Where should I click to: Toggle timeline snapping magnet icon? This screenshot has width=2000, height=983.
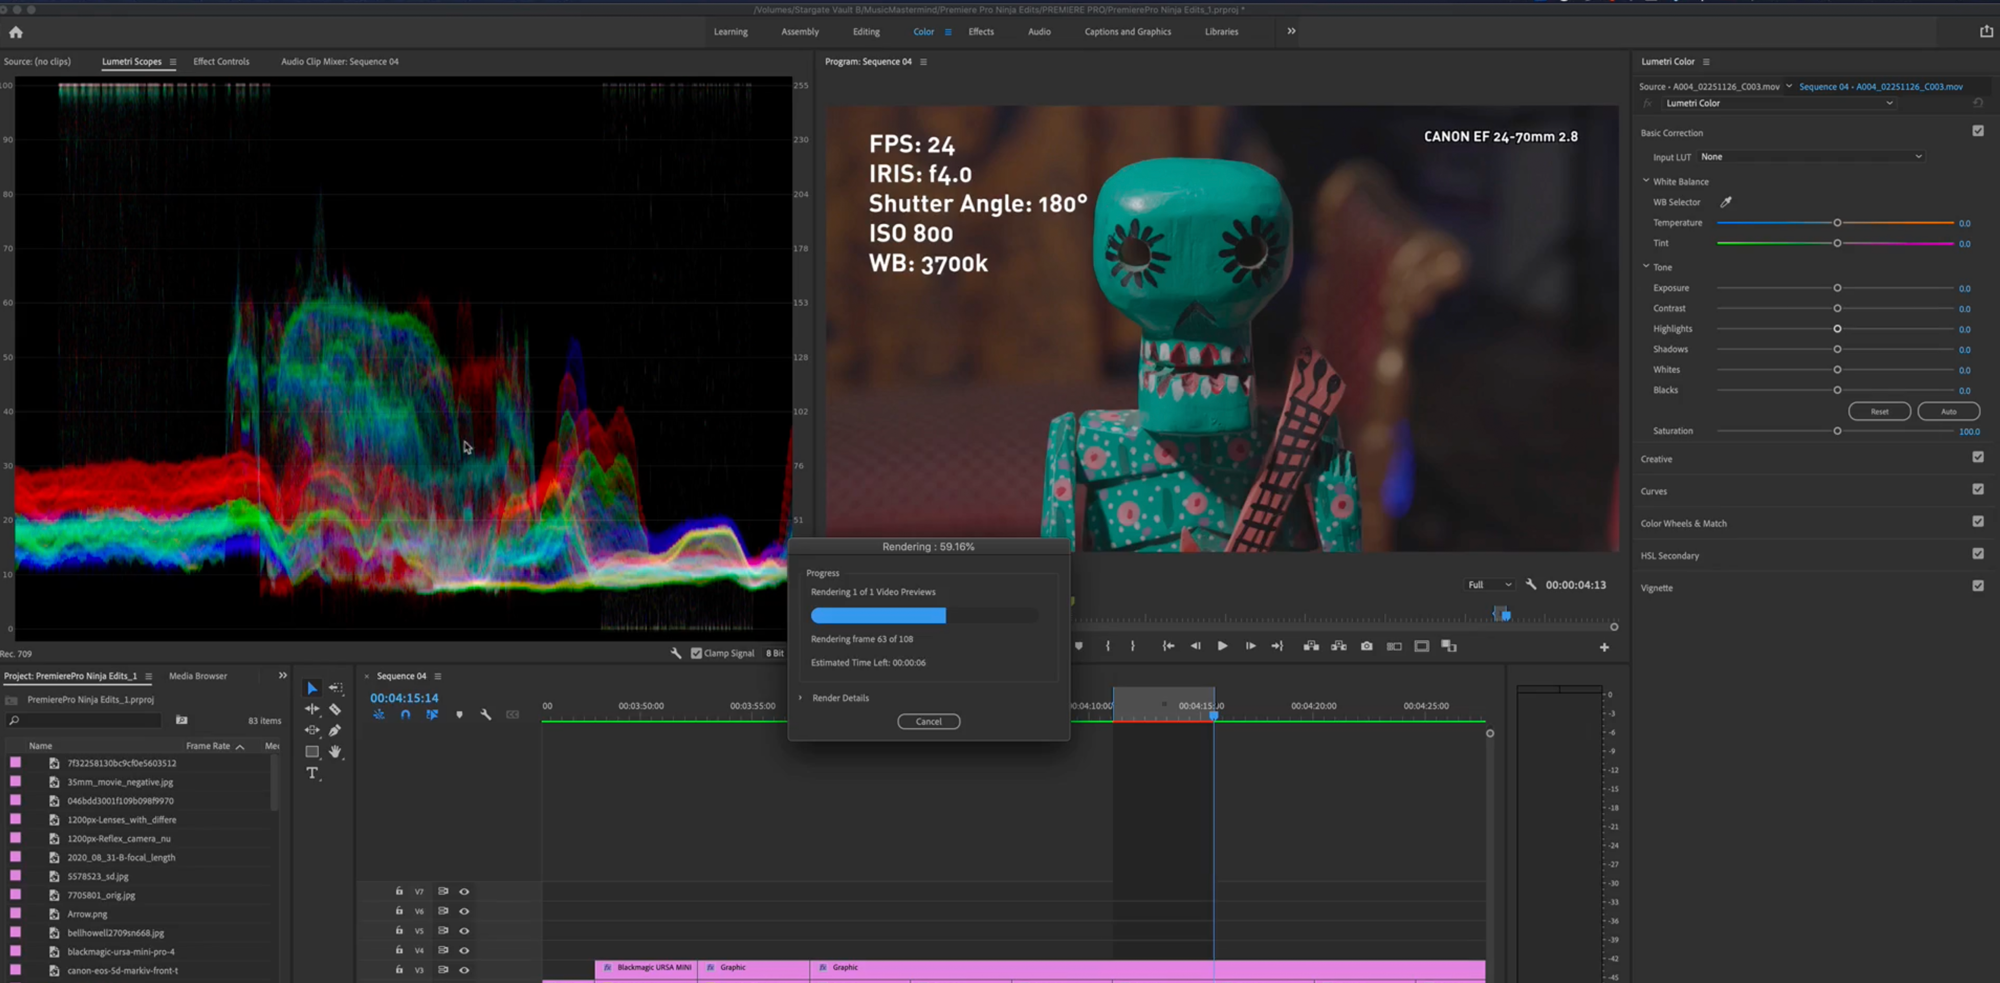tap(405, 715)
